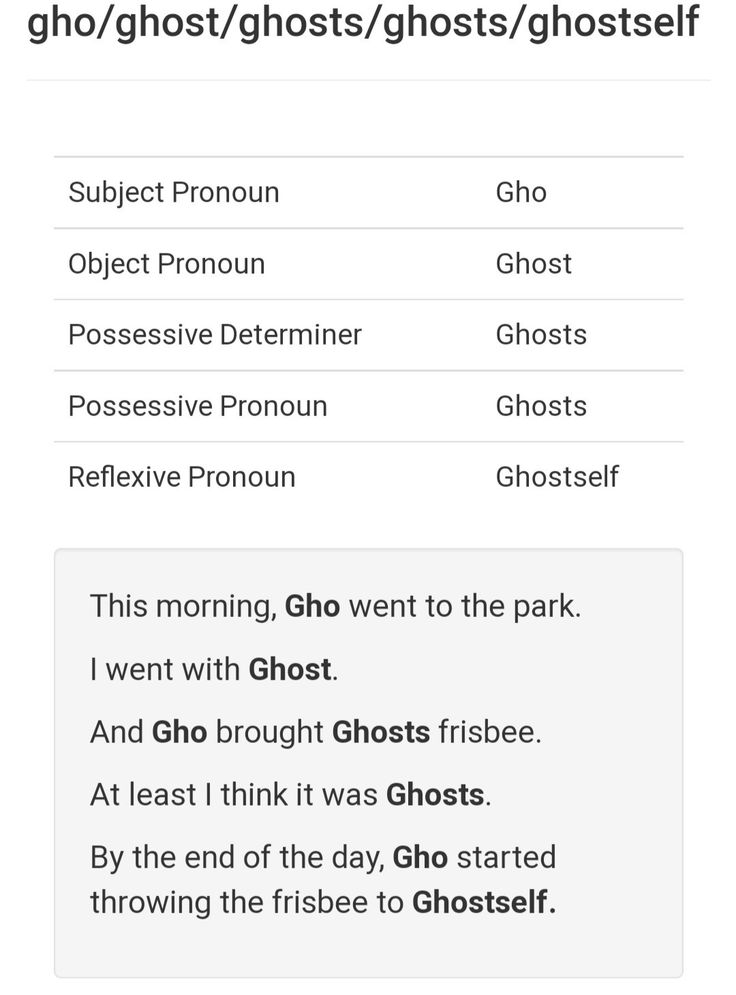Click bold Ghost in second example sentence
The width and height of the screenshot is (736, 995).
coord(290,669)
